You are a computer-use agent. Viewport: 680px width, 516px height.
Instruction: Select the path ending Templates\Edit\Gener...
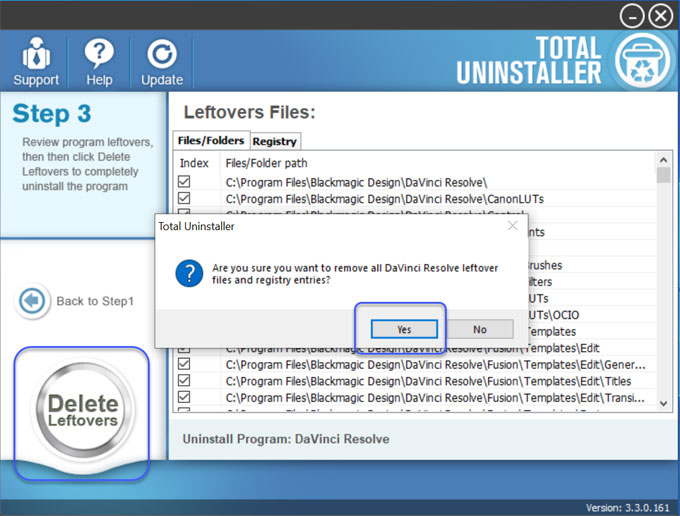click(435, 365)
